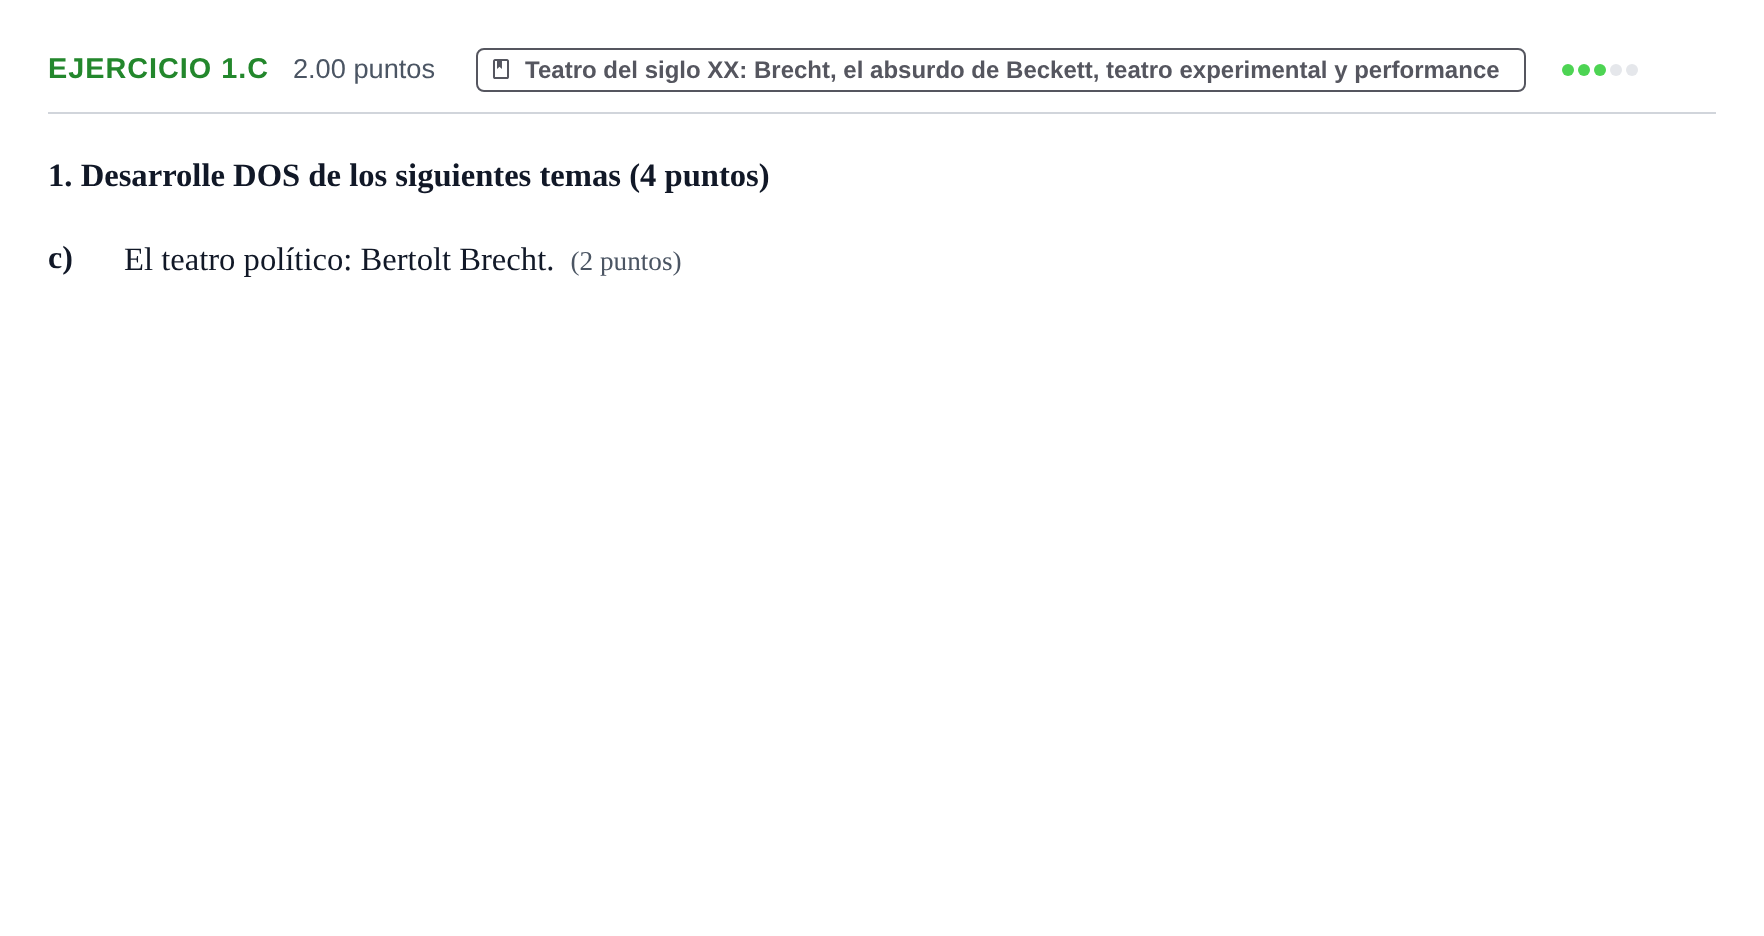Click the name Bertolt Brecht in question c
The image size is (1764, 936).
(457, 260)
